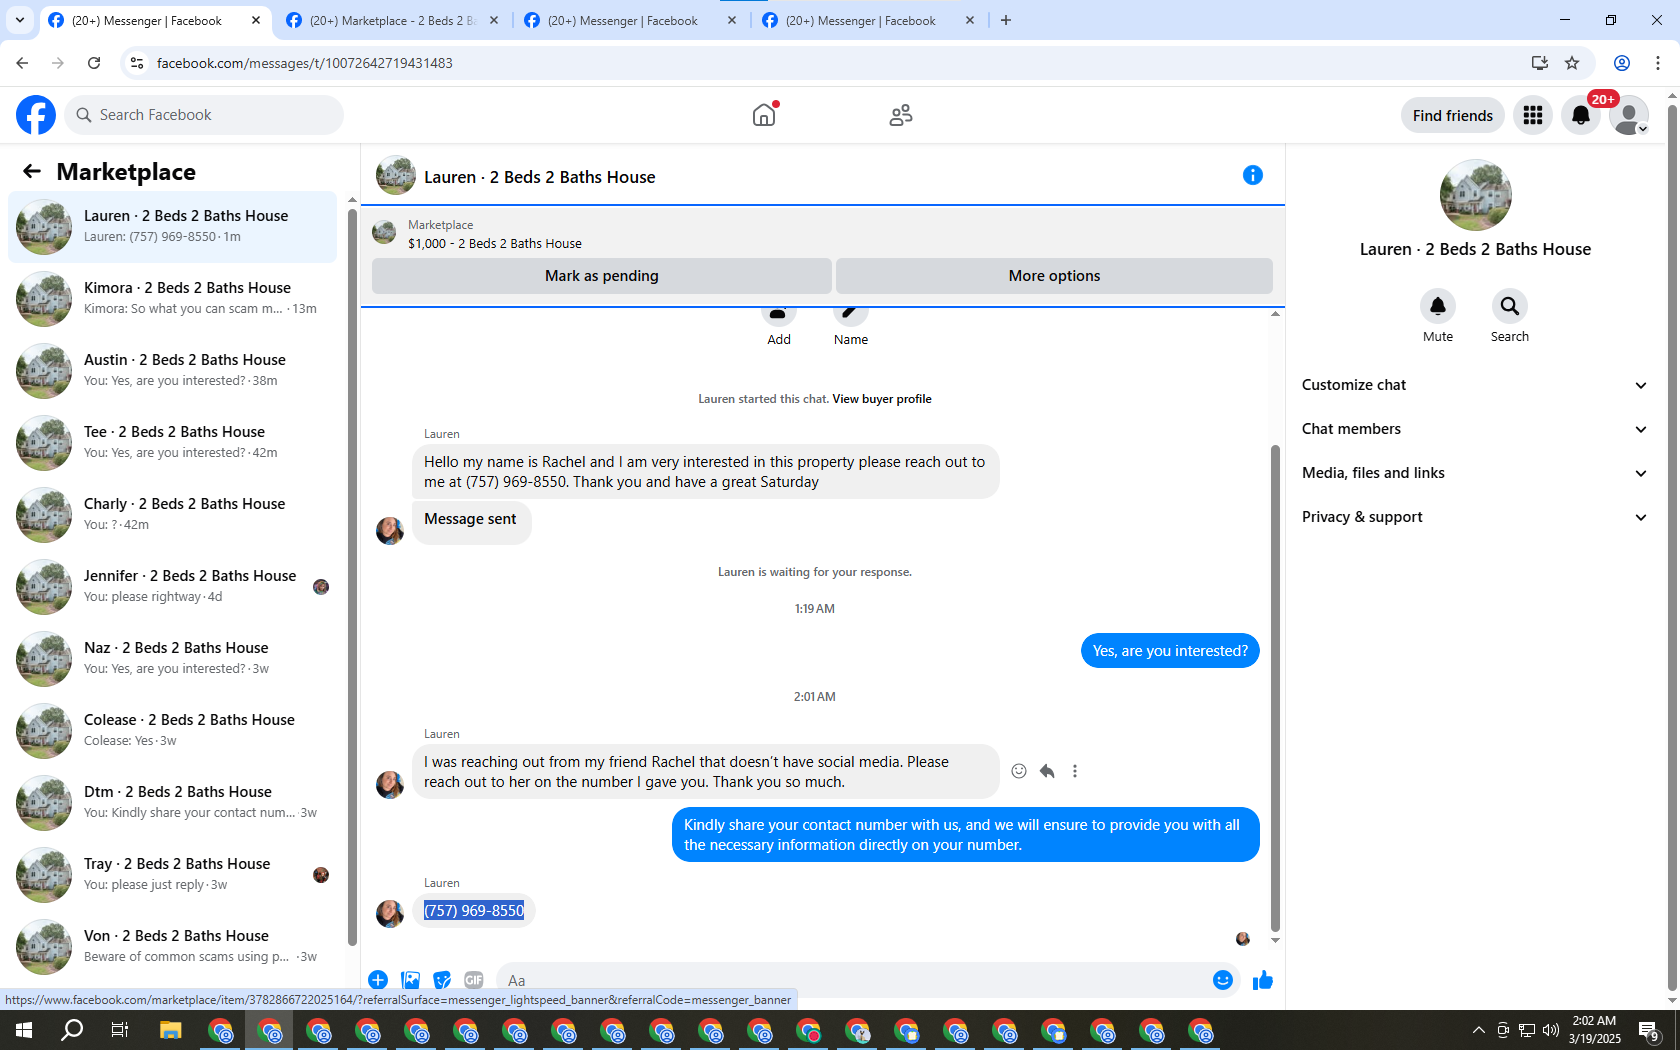Attach a photo using the image icon
Screen dimensions: 1680x1050
click(x=410, y=980)
